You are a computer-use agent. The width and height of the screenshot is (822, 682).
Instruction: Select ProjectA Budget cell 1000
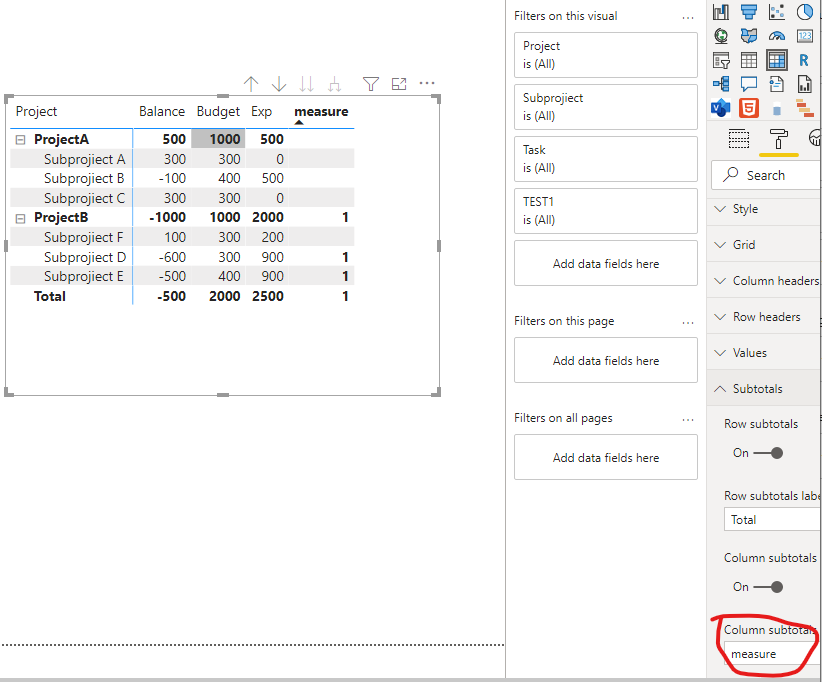pos(218,139)
